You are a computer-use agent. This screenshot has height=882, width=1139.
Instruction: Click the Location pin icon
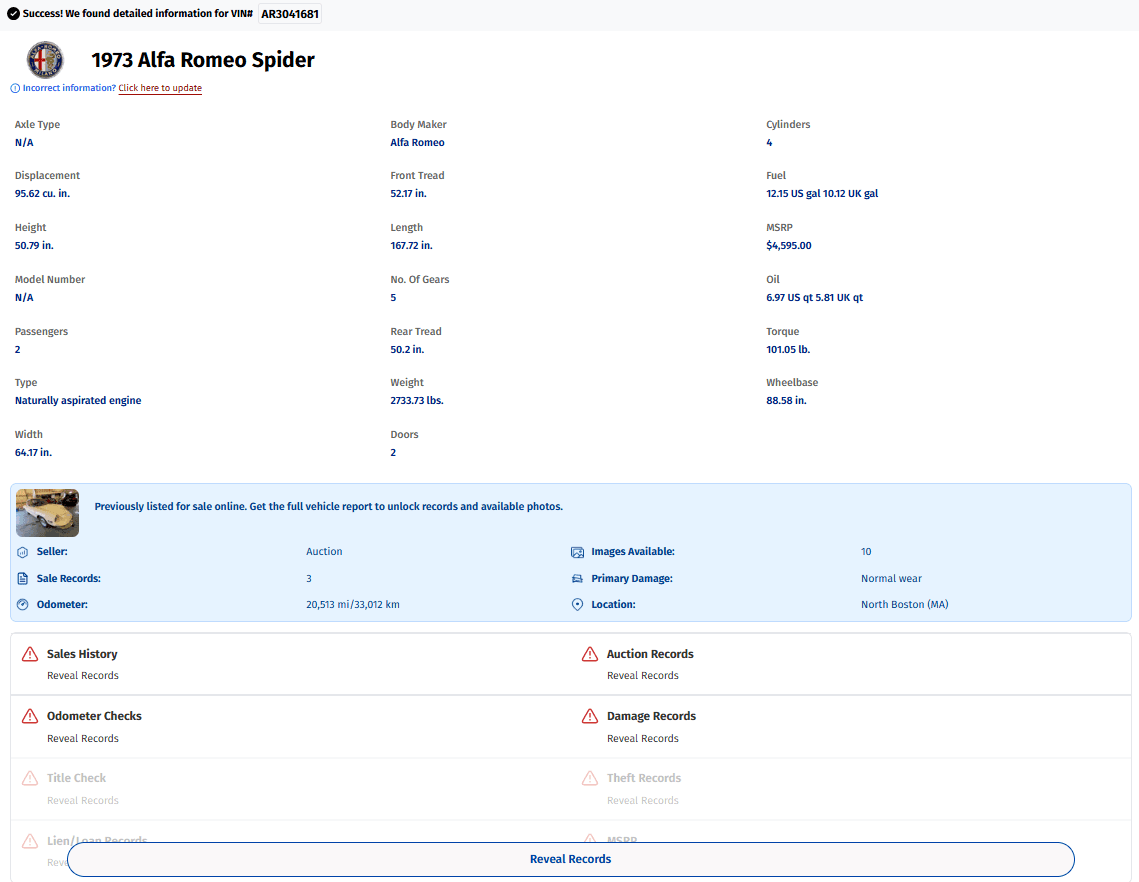[577, 604]
